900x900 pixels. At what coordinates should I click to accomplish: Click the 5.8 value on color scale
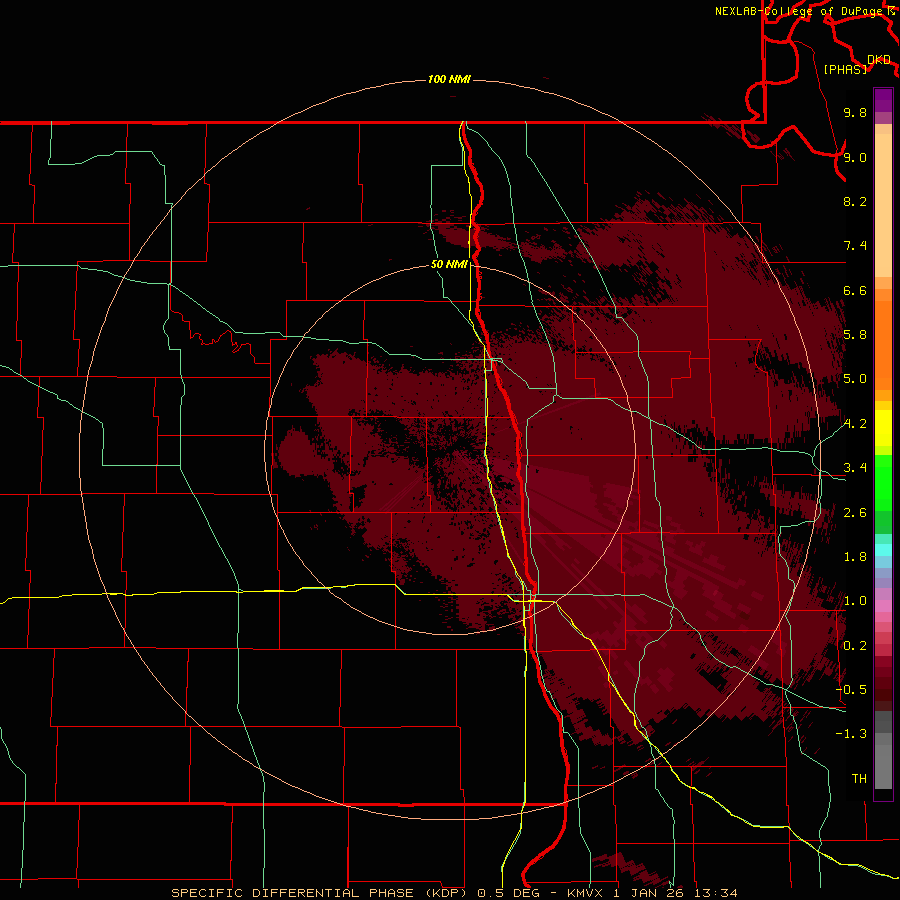(855, 335)
